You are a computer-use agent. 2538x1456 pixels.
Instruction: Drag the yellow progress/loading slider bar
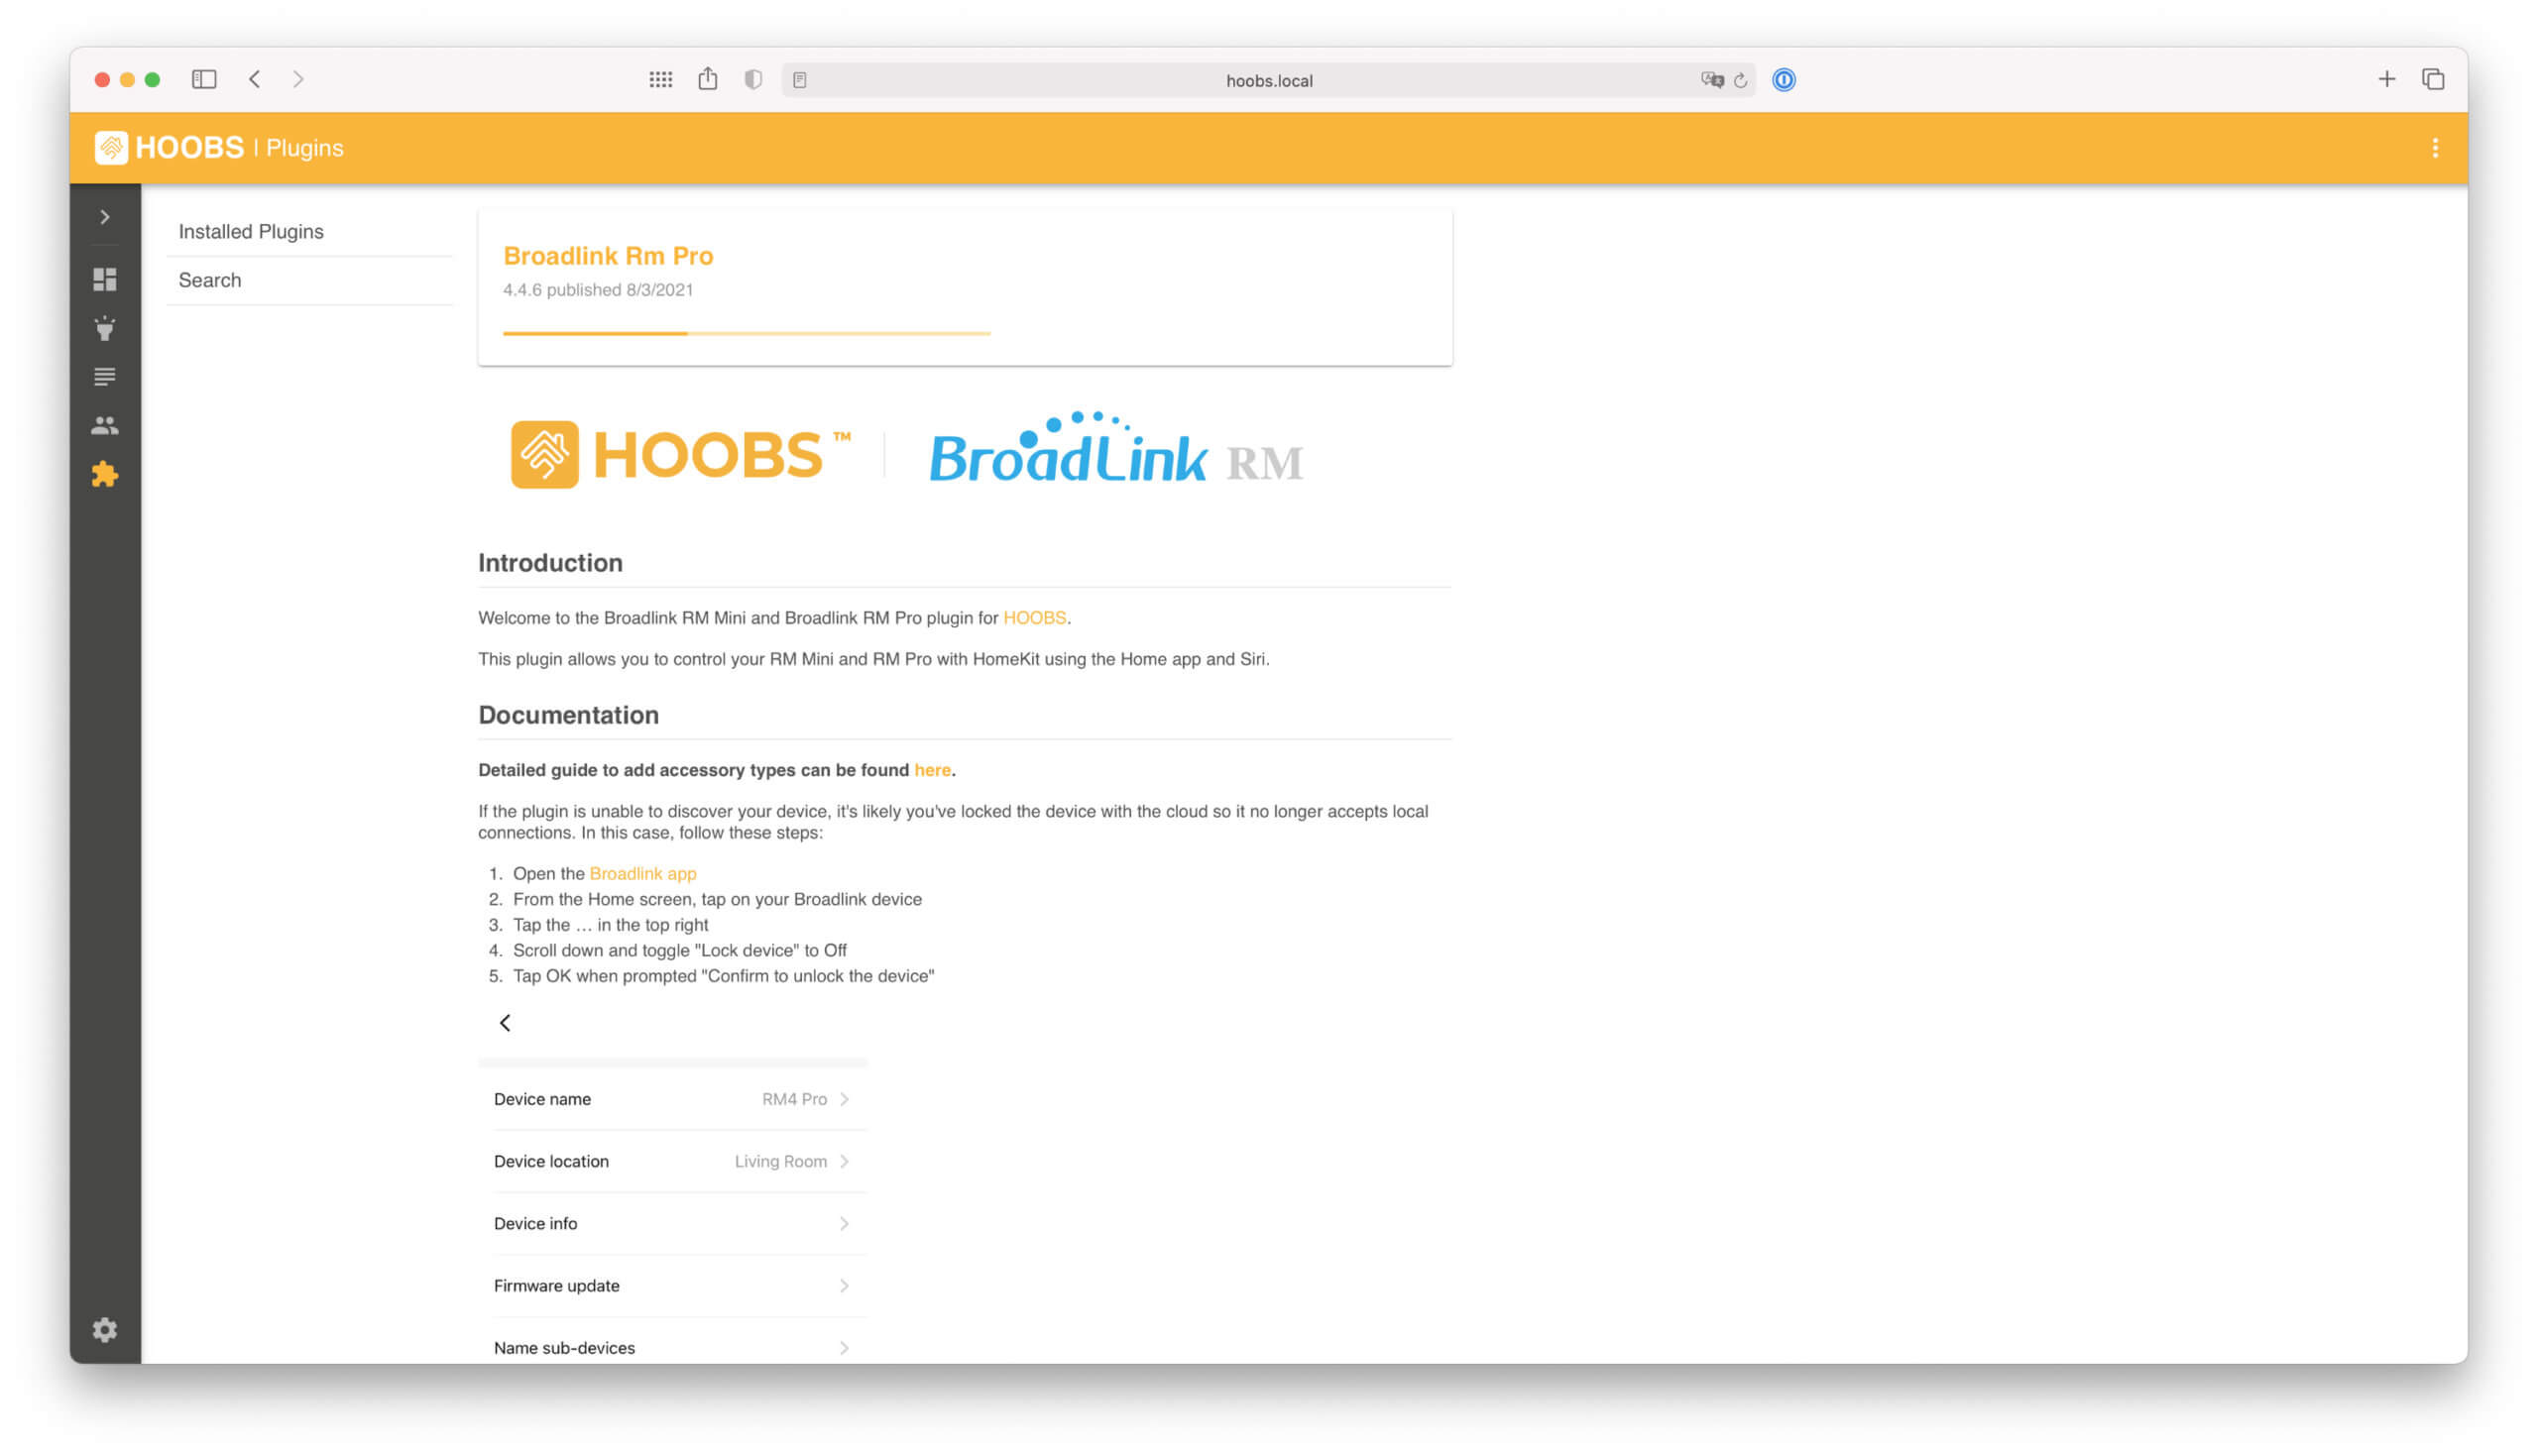pyautogui.click(x=747, y=331)
